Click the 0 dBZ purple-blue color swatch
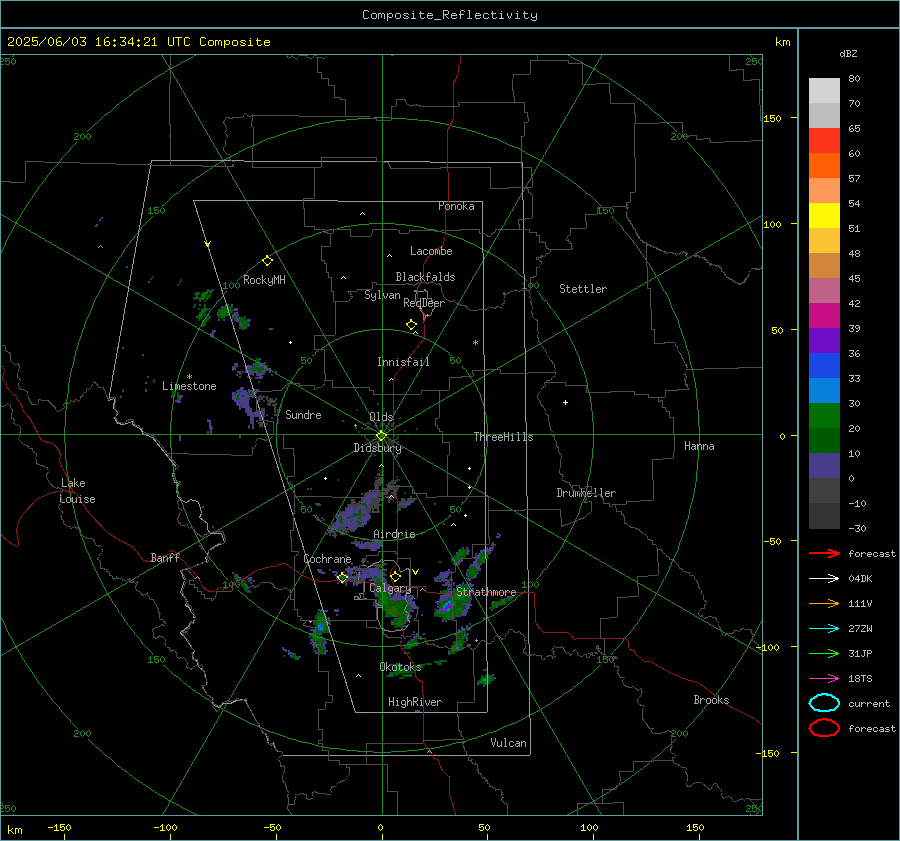 [824, 466]
